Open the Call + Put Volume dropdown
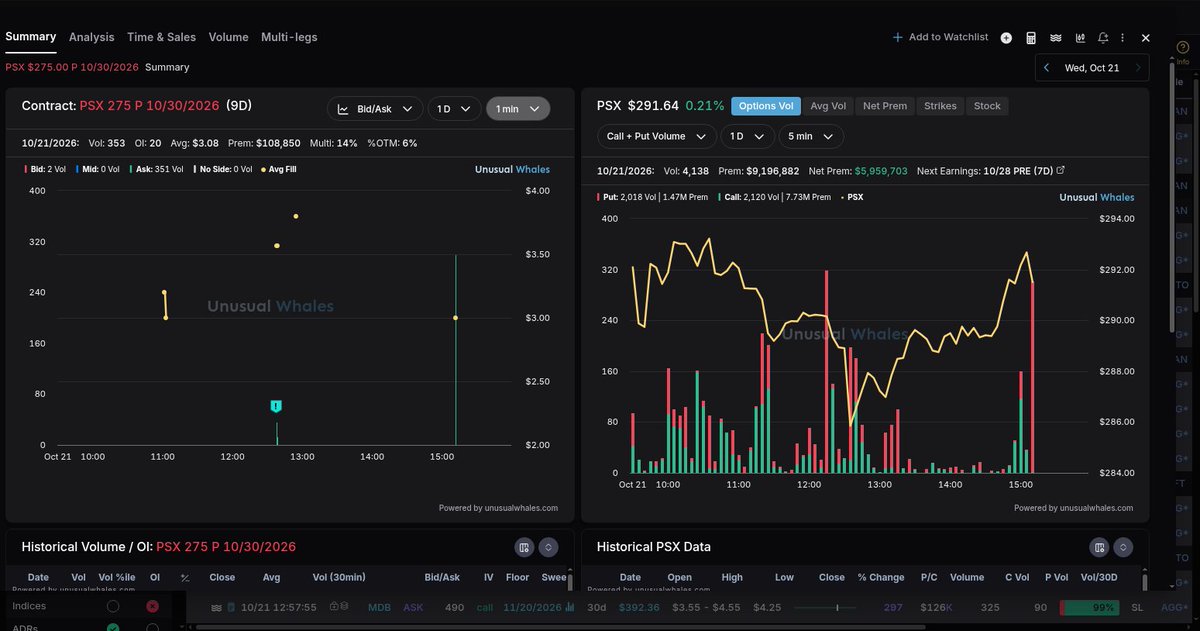The width and height of the screenshot is (1200, 631). pos(657,136)
